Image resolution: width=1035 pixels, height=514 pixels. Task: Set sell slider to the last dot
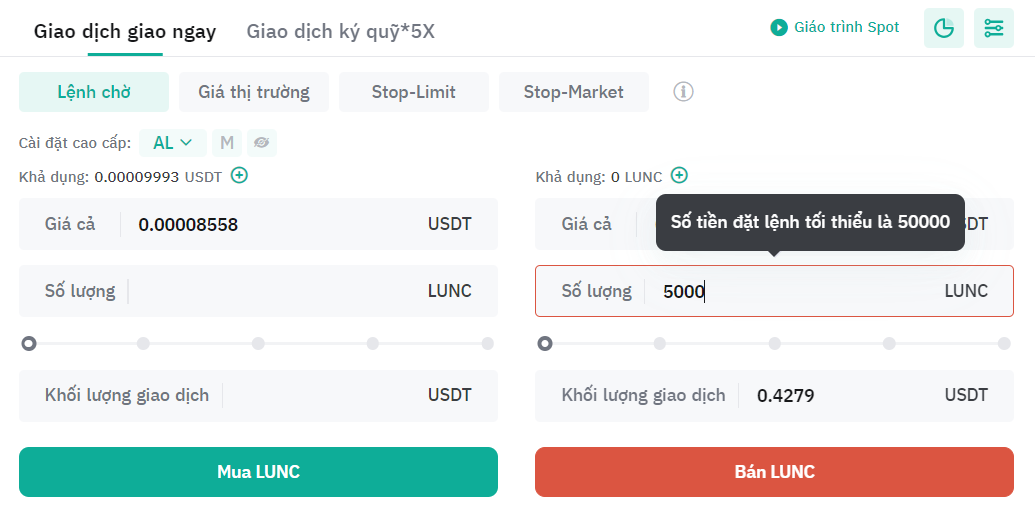[1004, 343]
